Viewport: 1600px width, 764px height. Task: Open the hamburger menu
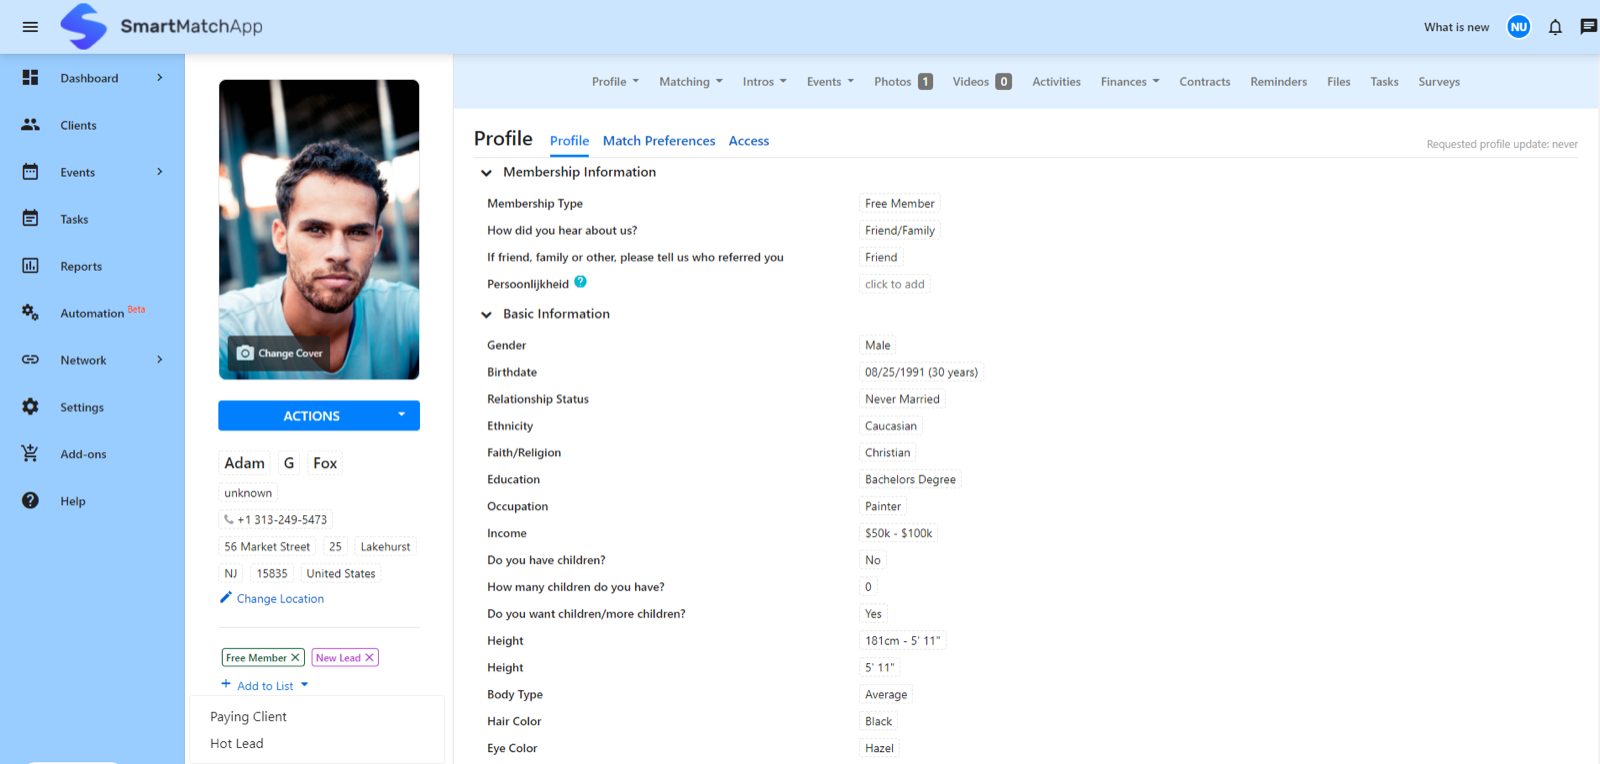coord(30,27)
